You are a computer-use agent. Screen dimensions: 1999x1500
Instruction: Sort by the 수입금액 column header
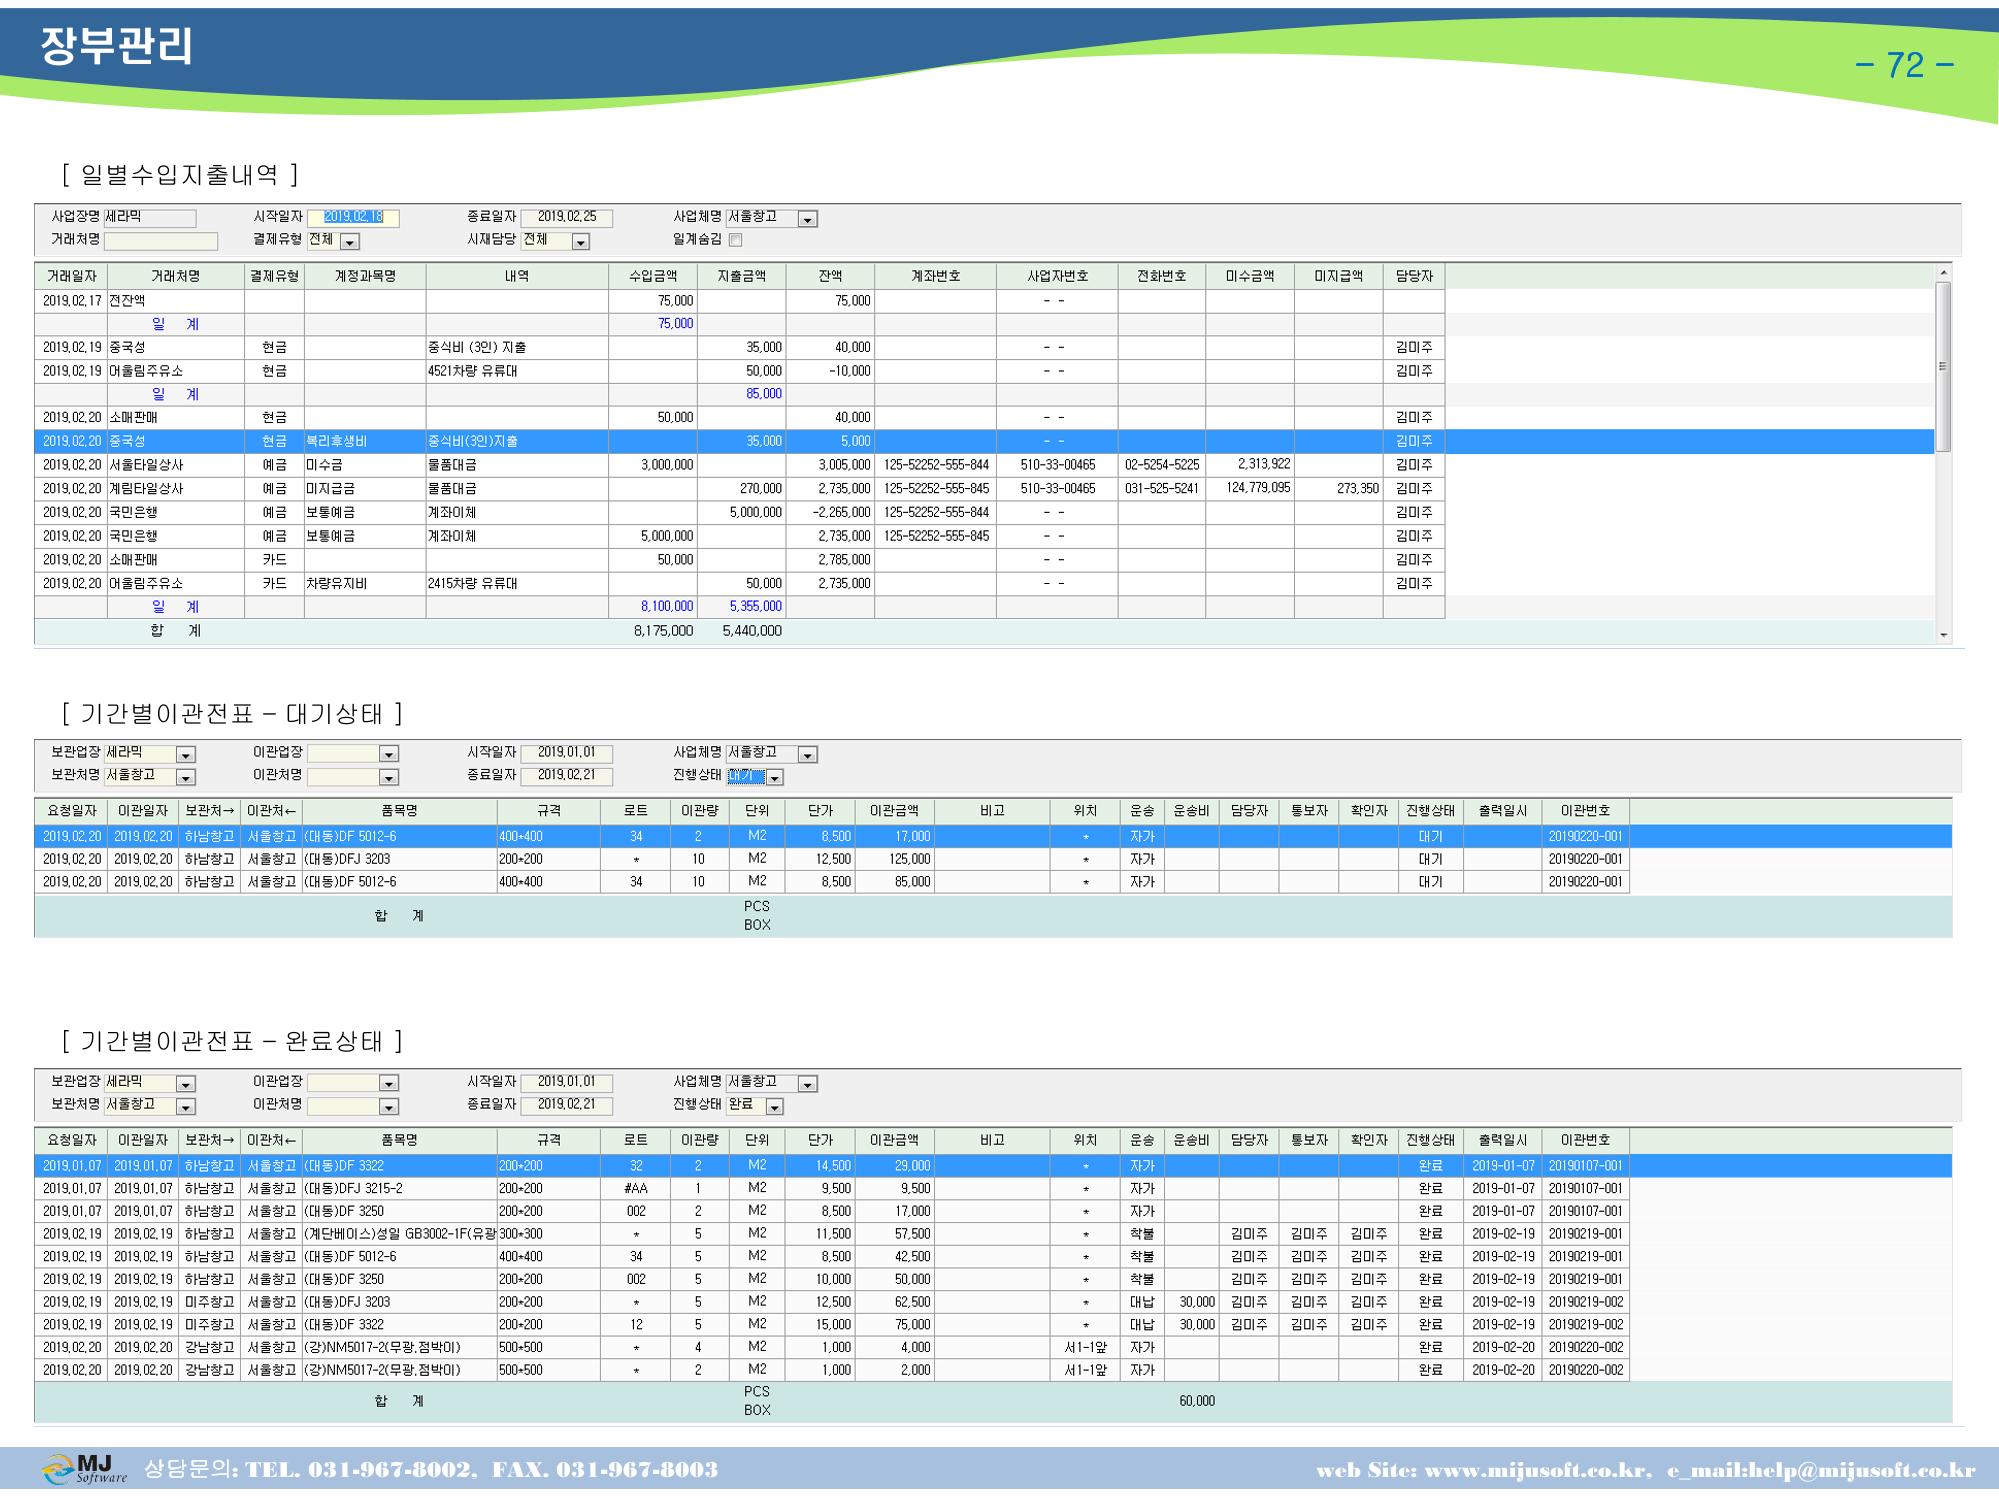pyautogui.click(x=653, y=276)
